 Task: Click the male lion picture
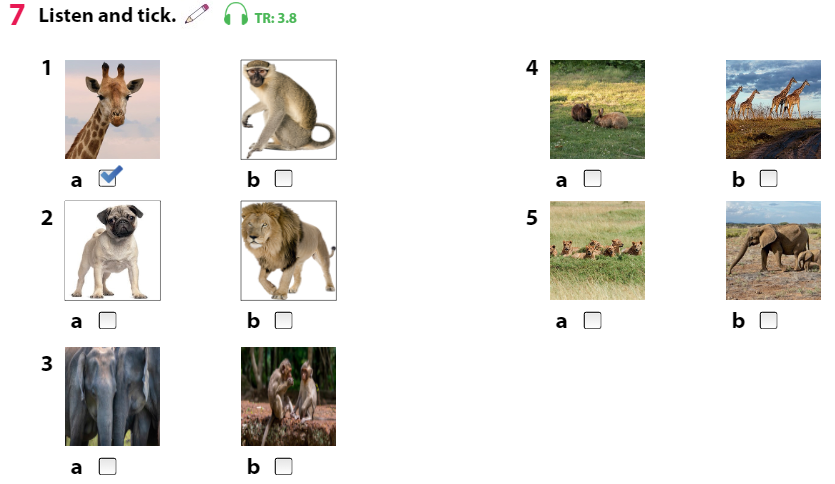288,251
